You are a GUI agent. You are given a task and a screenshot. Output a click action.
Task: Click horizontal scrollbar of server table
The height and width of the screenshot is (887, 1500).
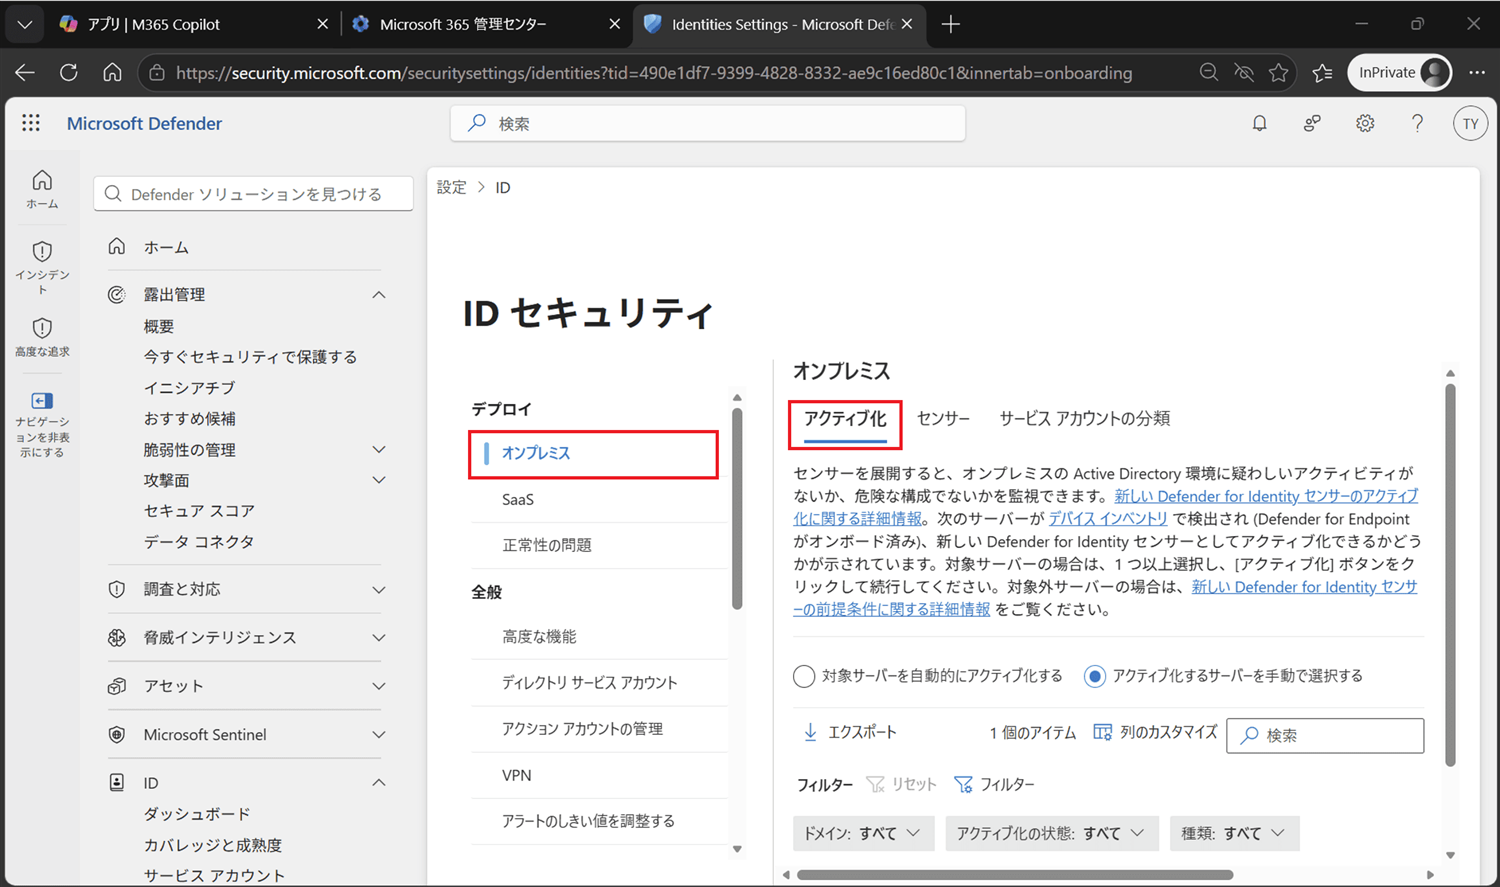(1015, 875)
